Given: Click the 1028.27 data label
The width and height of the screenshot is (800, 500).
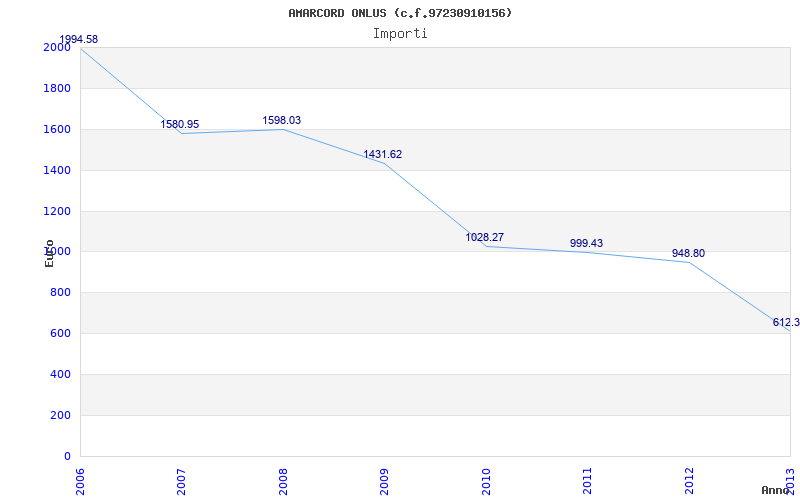Looking at the screenshot, I should click(485, 237).
